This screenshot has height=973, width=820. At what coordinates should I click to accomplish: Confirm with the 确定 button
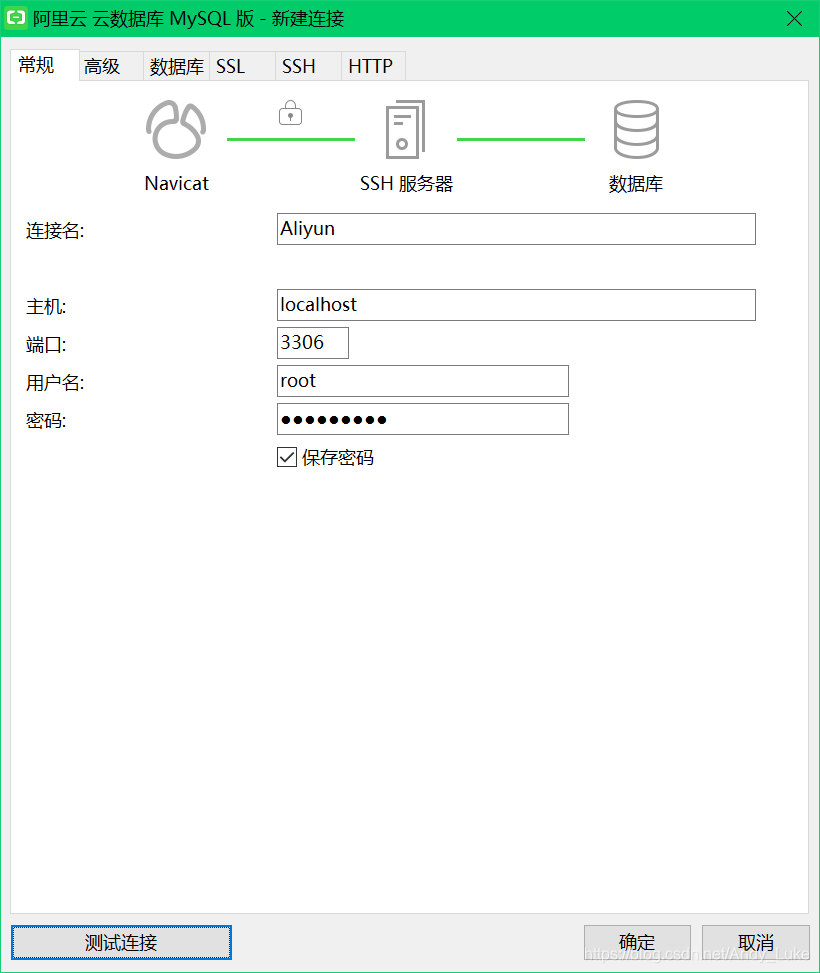(x=637, y=942)
